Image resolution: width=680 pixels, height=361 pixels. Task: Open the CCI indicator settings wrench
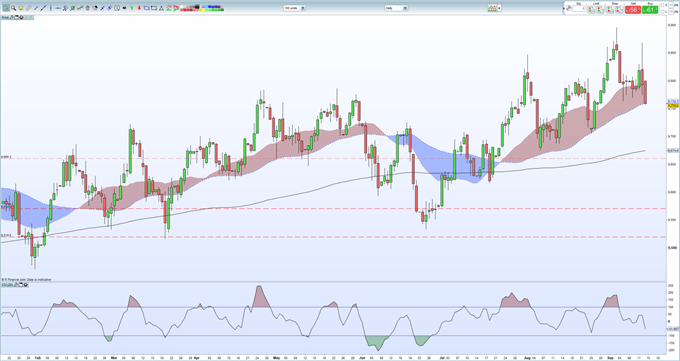pyautogui.click(x=16, y=285)
